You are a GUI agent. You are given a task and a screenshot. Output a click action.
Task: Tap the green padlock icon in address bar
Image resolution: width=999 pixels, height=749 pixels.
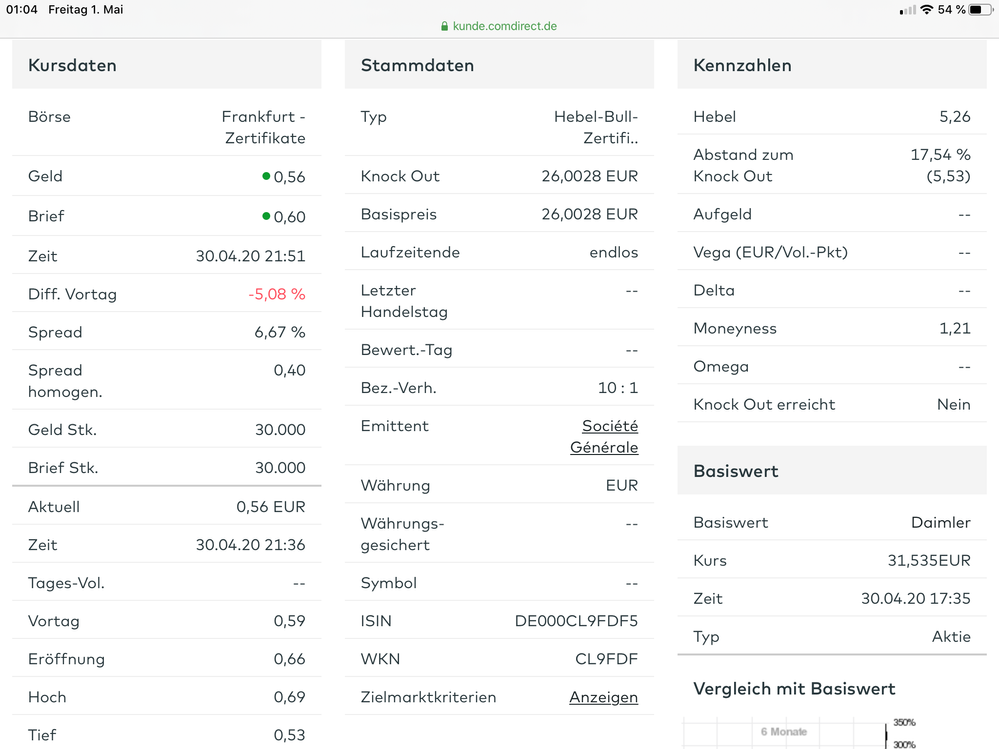pyautogui.click(x=445, y=26)
